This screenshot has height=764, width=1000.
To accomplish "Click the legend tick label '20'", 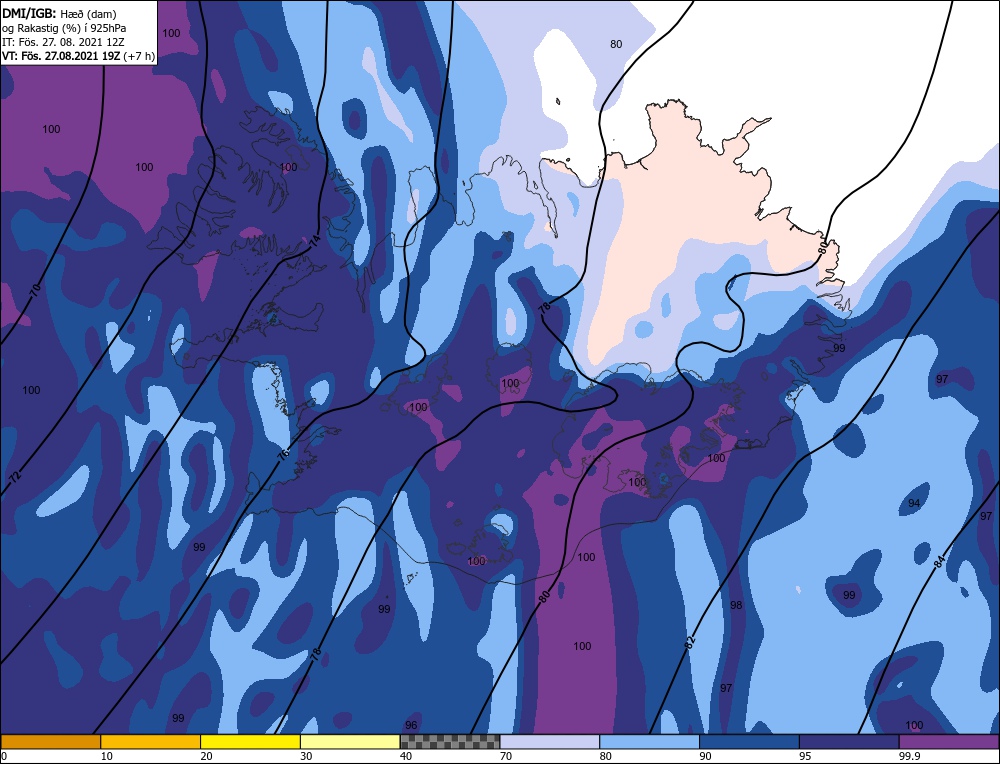I will [207, 756].
